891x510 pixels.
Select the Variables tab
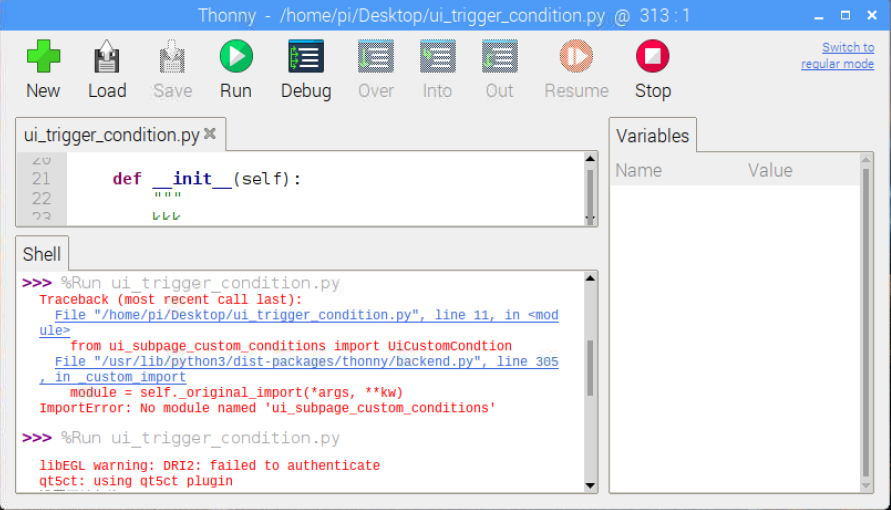652,136
